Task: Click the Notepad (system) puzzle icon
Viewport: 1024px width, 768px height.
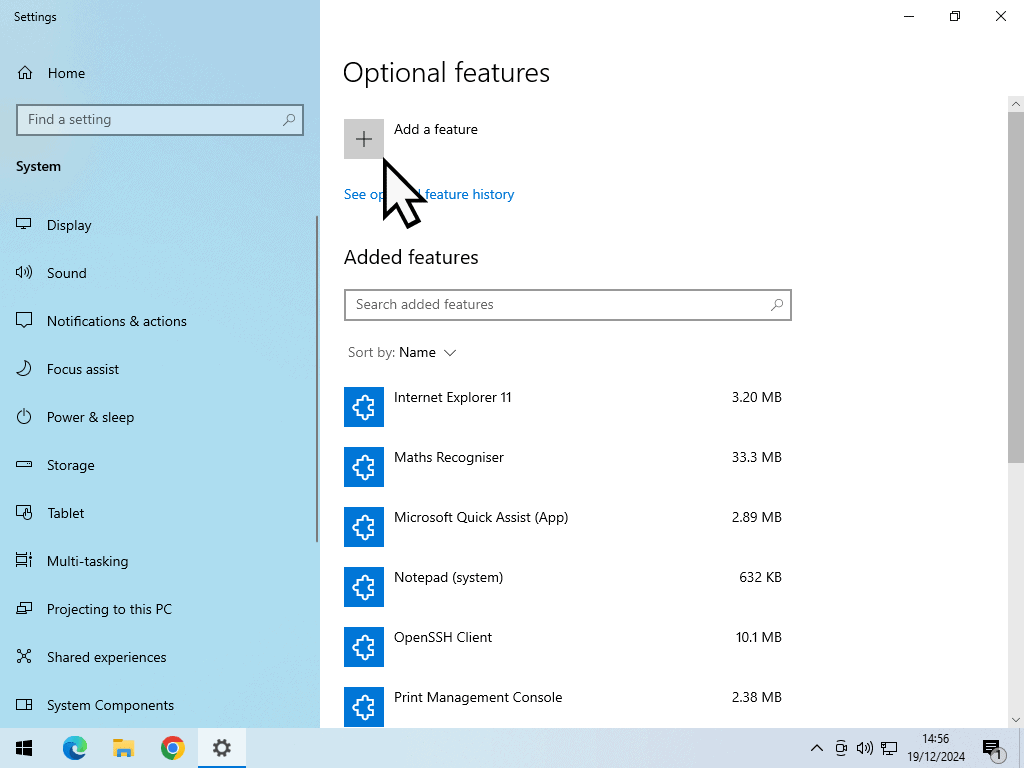Action: (x=364, y=587)
